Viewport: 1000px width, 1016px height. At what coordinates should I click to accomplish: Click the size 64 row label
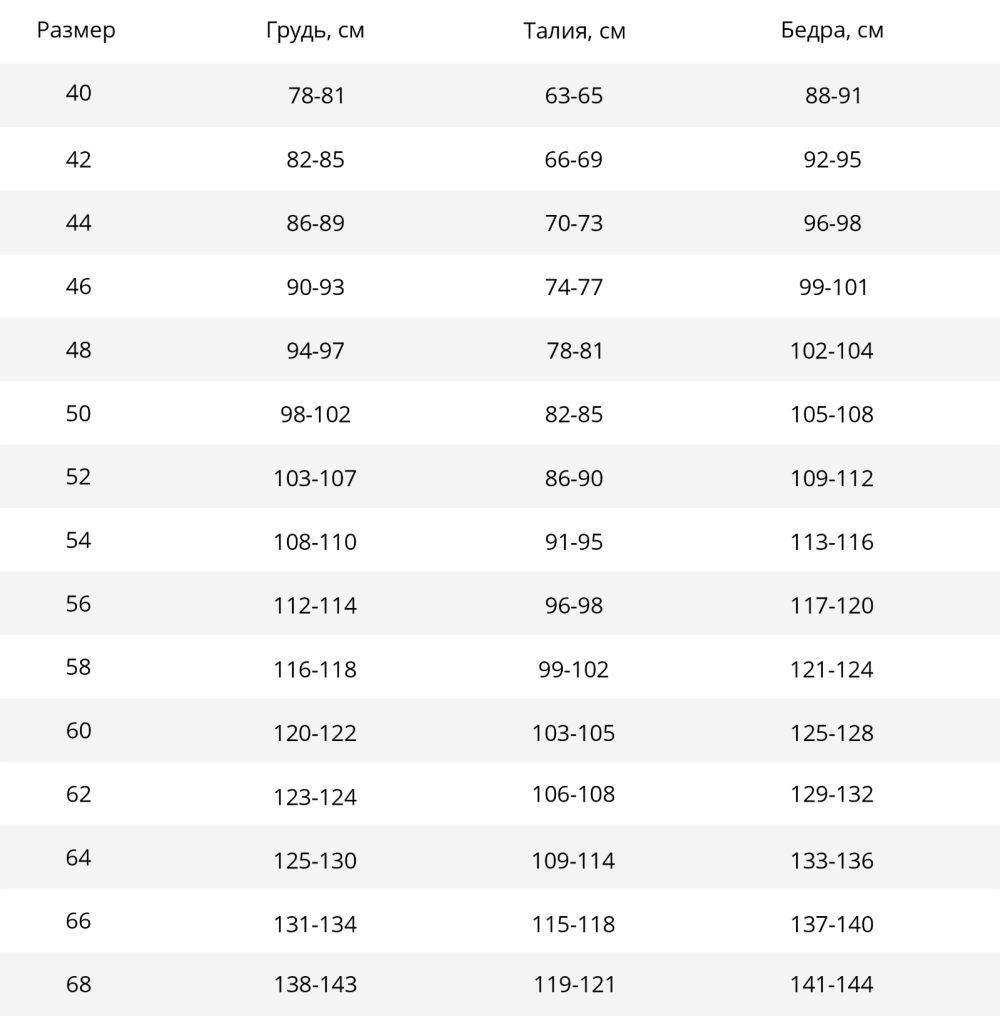point(78,859)
